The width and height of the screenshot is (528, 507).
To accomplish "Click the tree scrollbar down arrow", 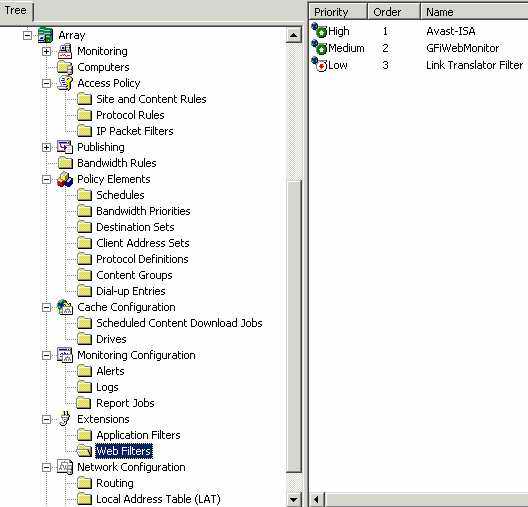I will coord(294,500).
